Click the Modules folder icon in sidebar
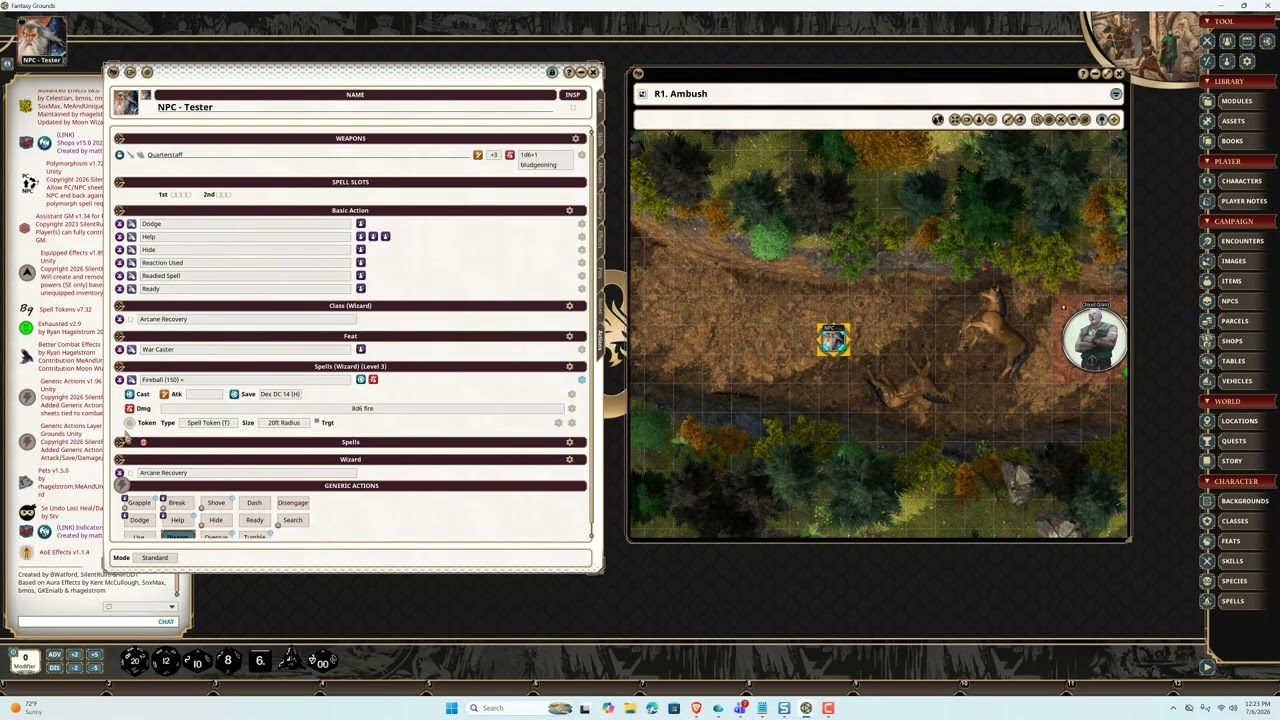The image size is (1280, 720). coord(1208,101)
